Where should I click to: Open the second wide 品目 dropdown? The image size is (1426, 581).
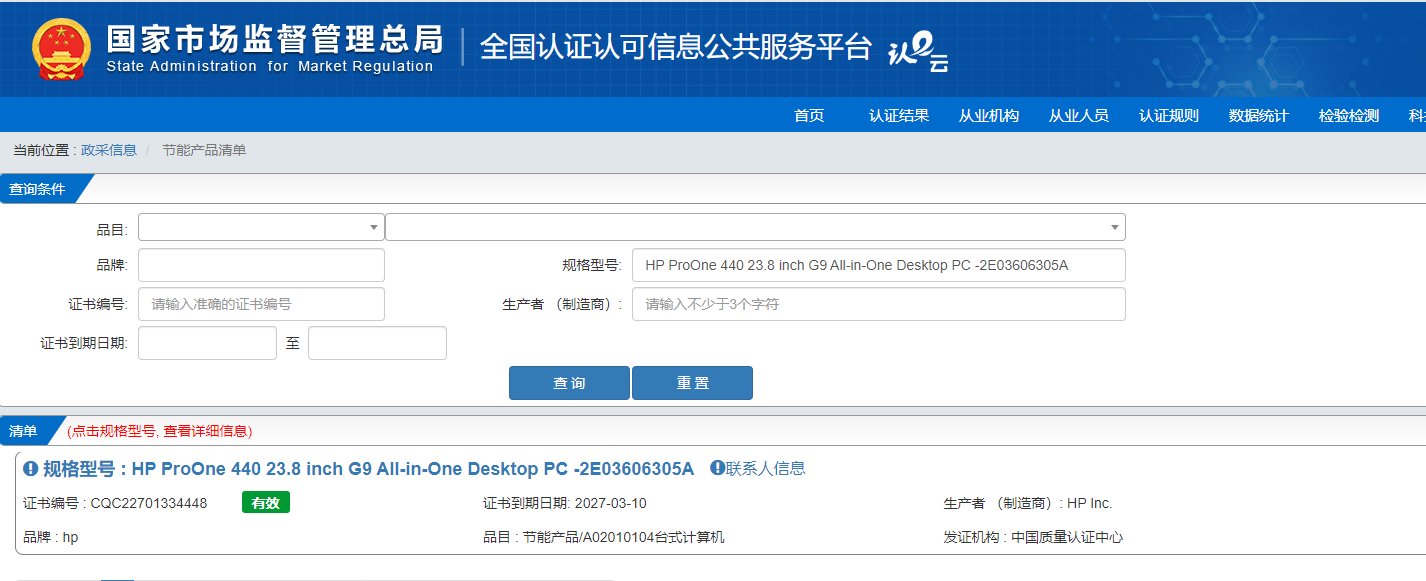pos(755,227)
